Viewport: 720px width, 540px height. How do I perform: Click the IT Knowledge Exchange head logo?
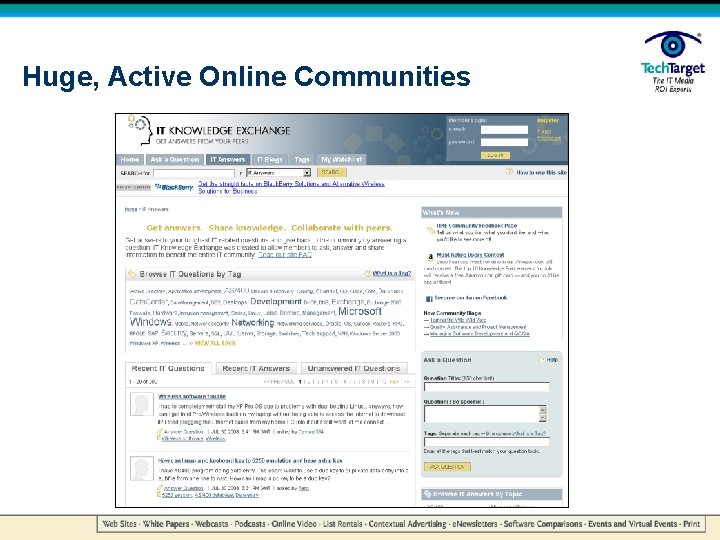coord(141,129)
